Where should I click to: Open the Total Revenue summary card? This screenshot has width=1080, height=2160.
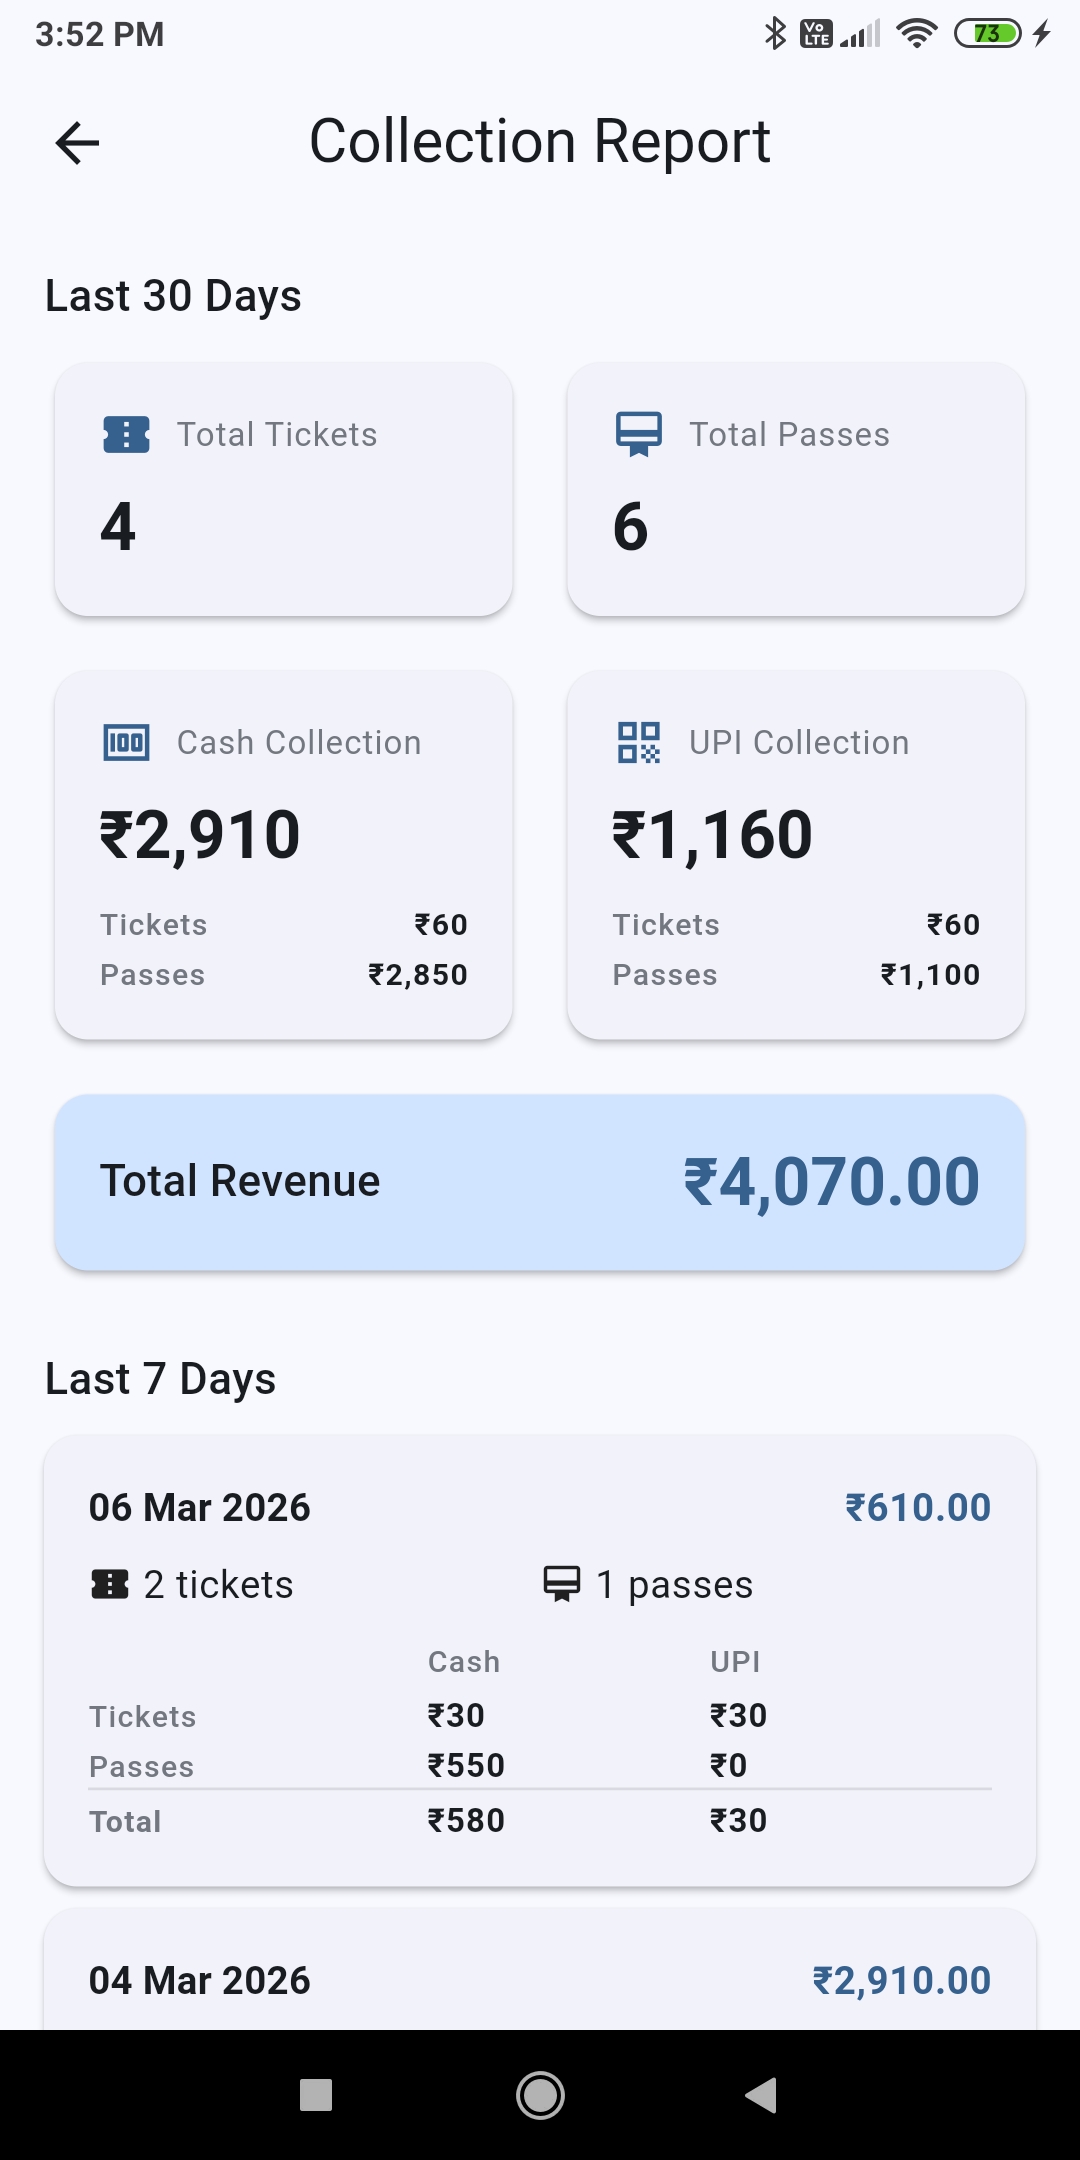[x=540, y=1182]
